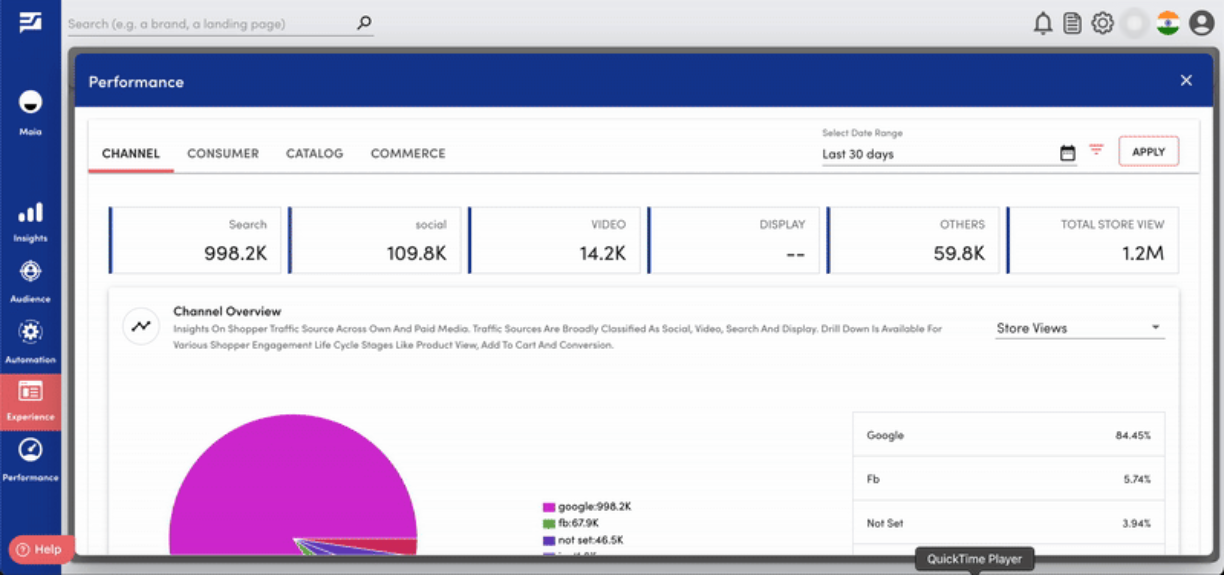The width and height of the screenshot is (1224, 575).
Task: Open the Store Views dropdown
Action: [x=1080, y=328]
